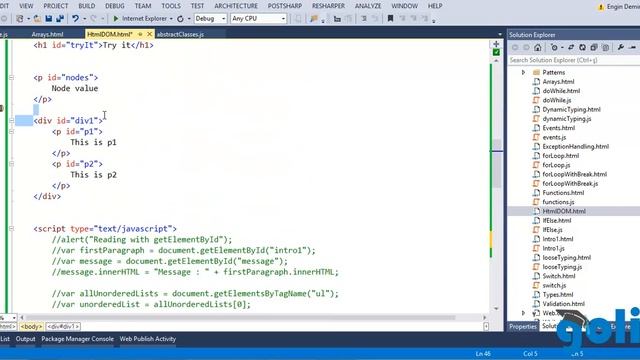The height and width of the screenshot is (360, 640).
Task: Switch to Arrays.html tab
Action: pos(47,34)
